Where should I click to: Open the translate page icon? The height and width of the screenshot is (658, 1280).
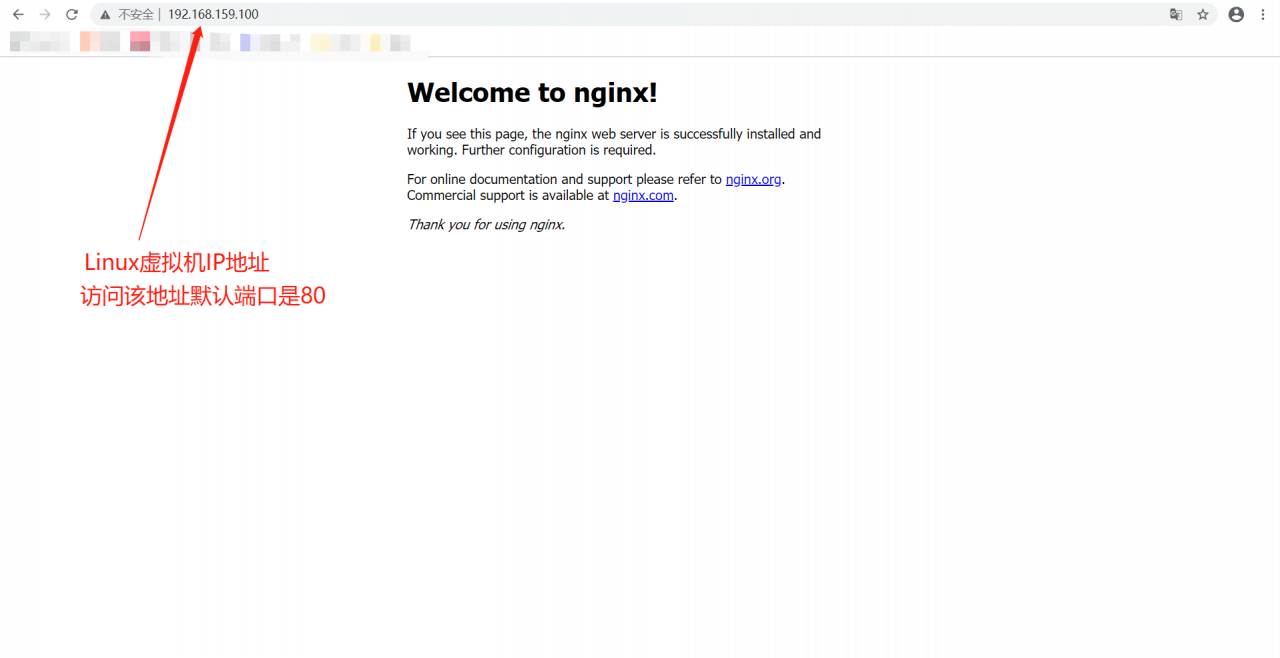(1176, 15)
